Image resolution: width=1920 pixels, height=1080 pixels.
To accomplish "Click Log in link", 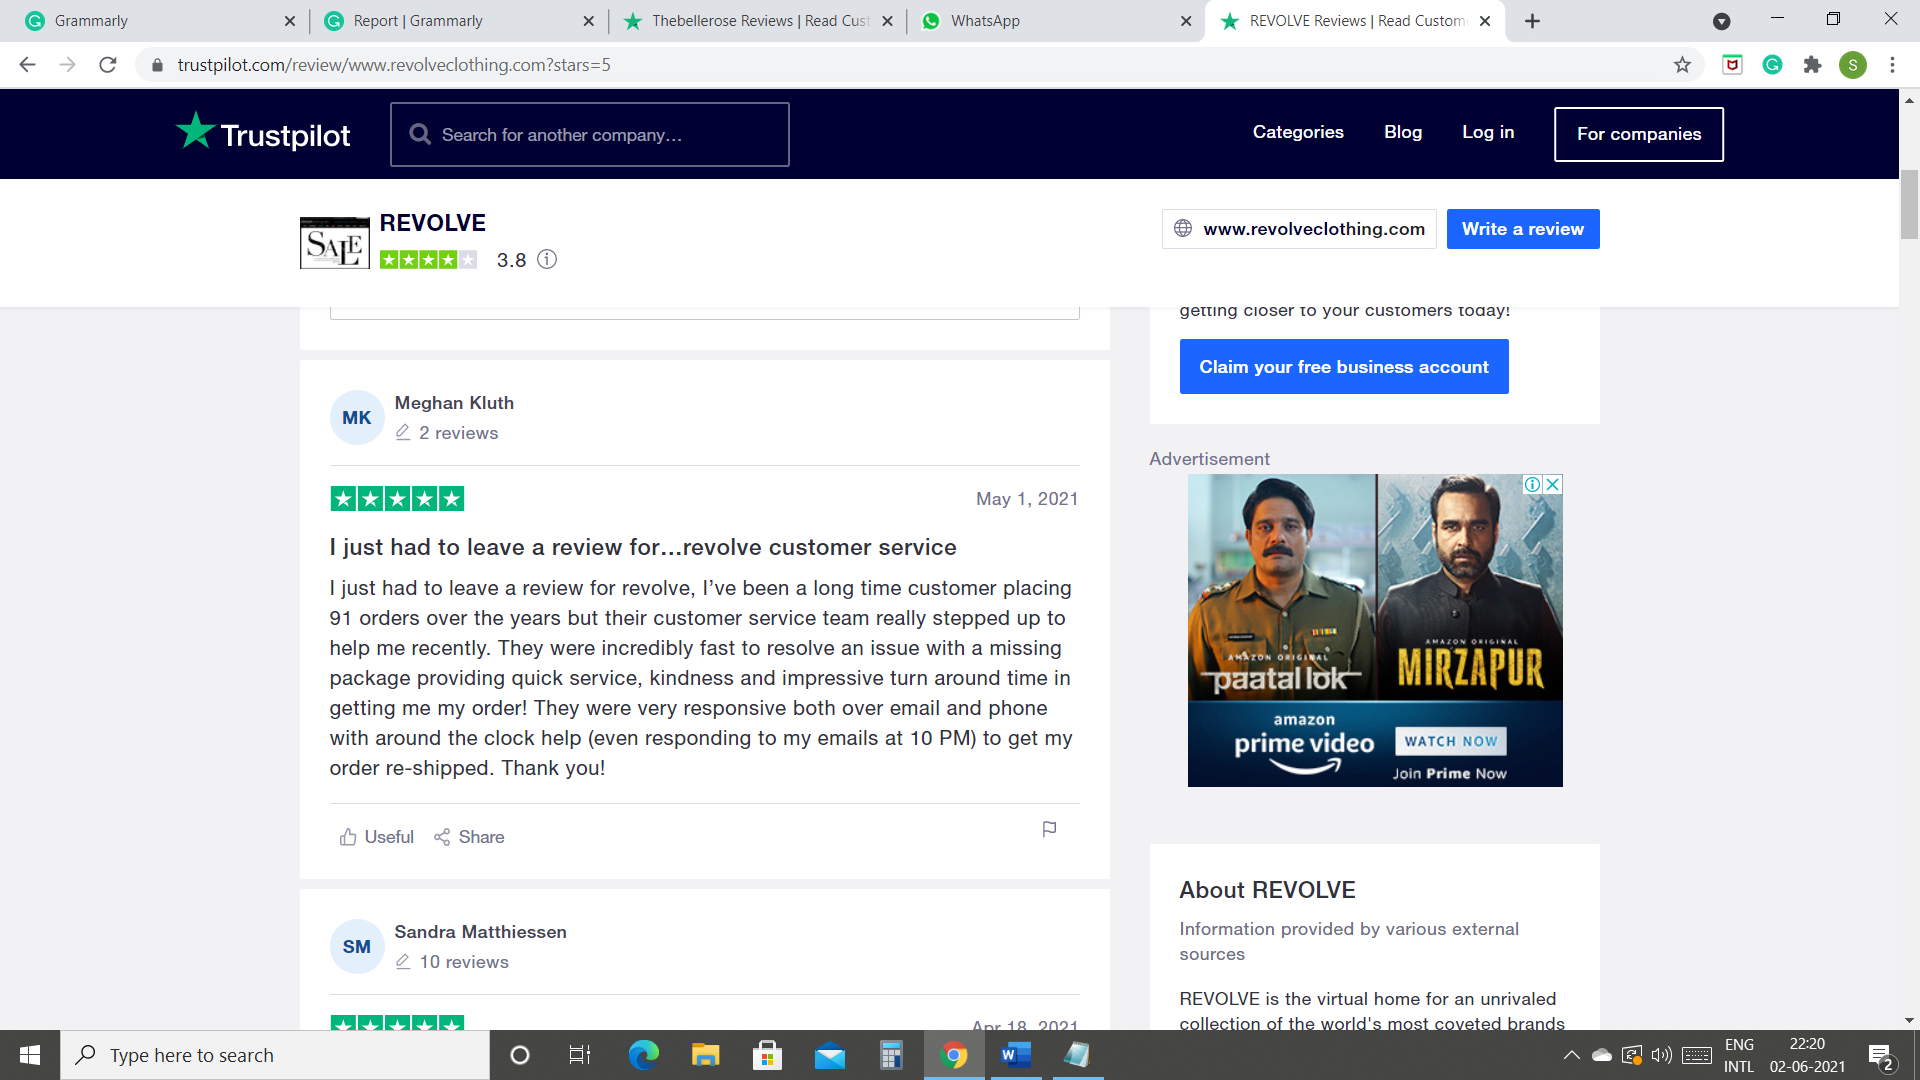I will click(1488, 132).
